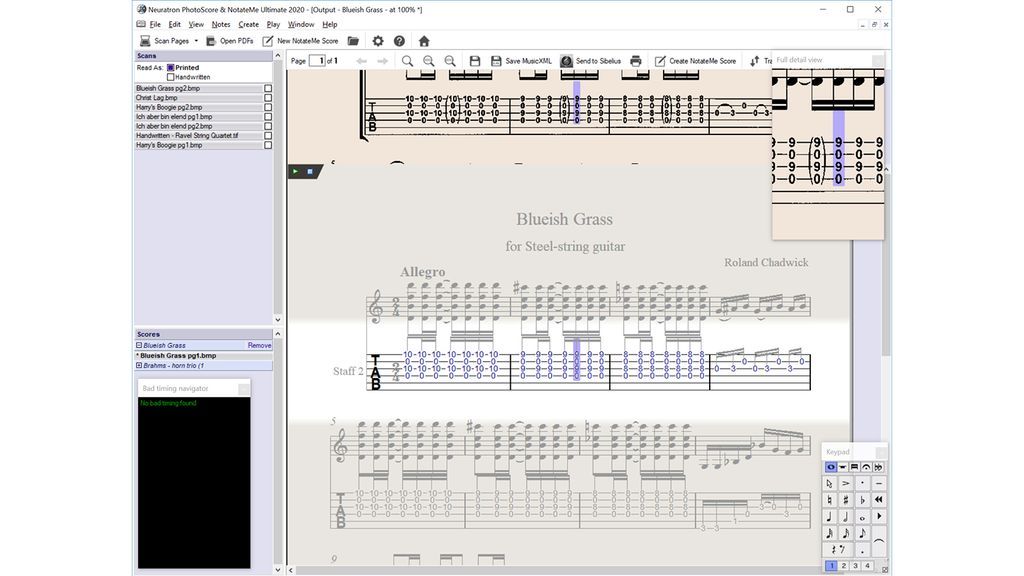Select the Scan Pages icon

(145, 41)
